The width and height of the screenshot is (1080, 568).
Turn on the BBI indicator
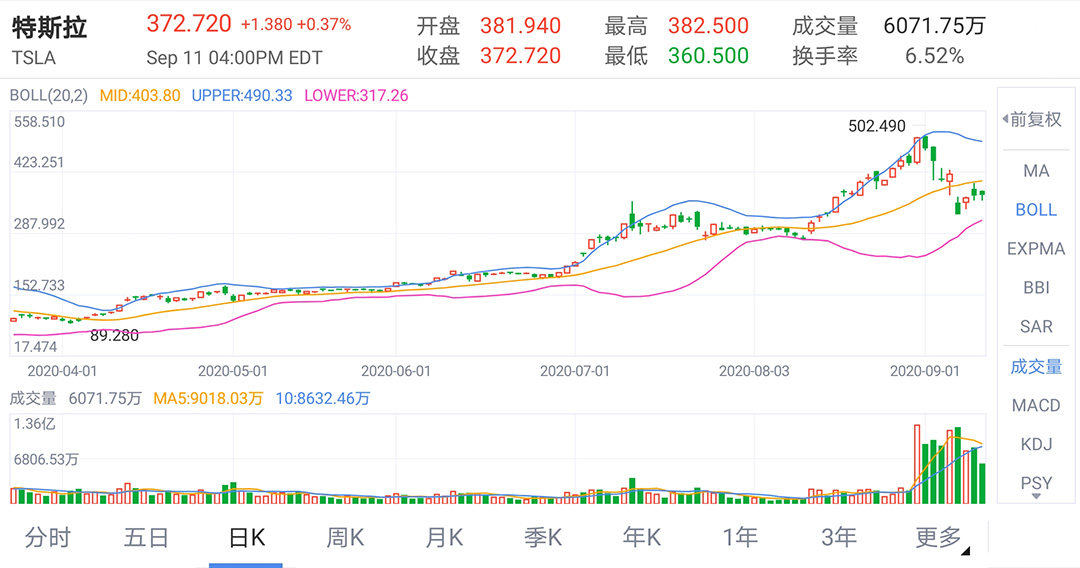click(x=1036, y=288)
